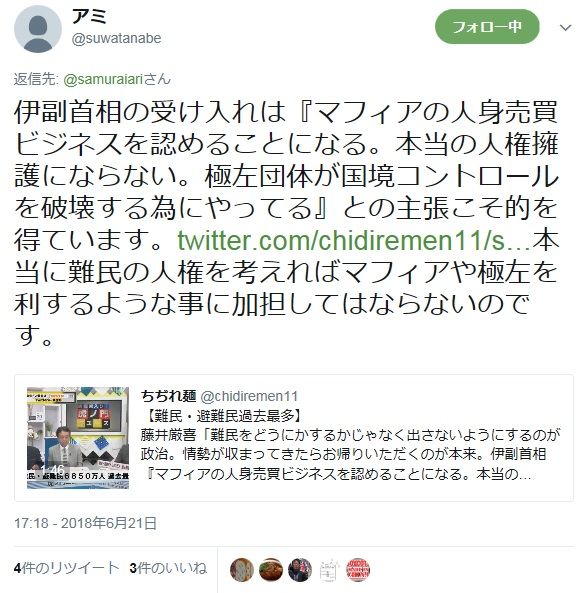Open the 17:18 - 2018年6月21日 timestamp
This screenshot has height=593, width=579.
point(85,523)
